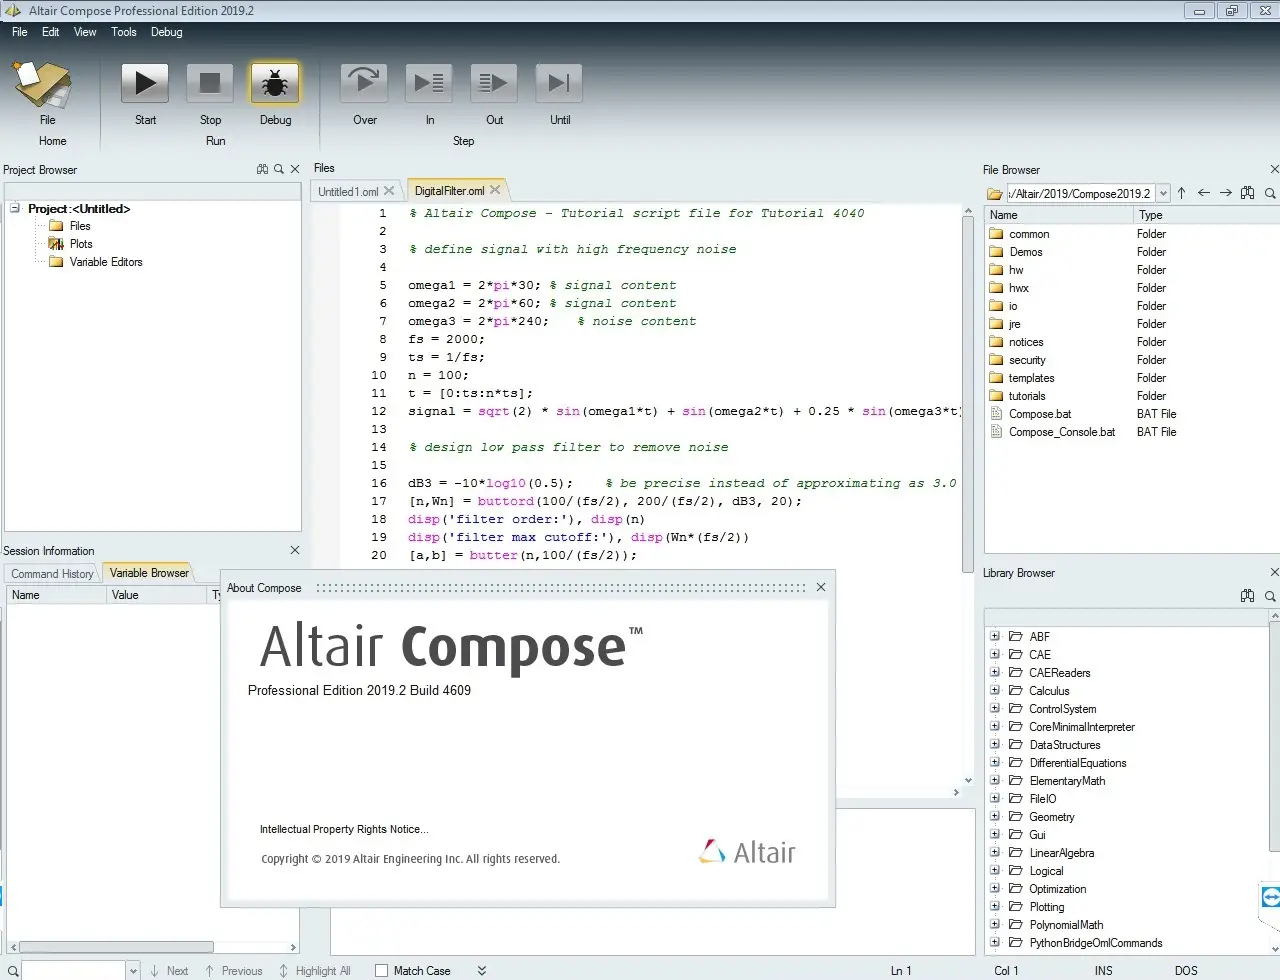Select the Variable Editors project item
This screenshot has height=980, width=1280.
[x=105, y=262]
